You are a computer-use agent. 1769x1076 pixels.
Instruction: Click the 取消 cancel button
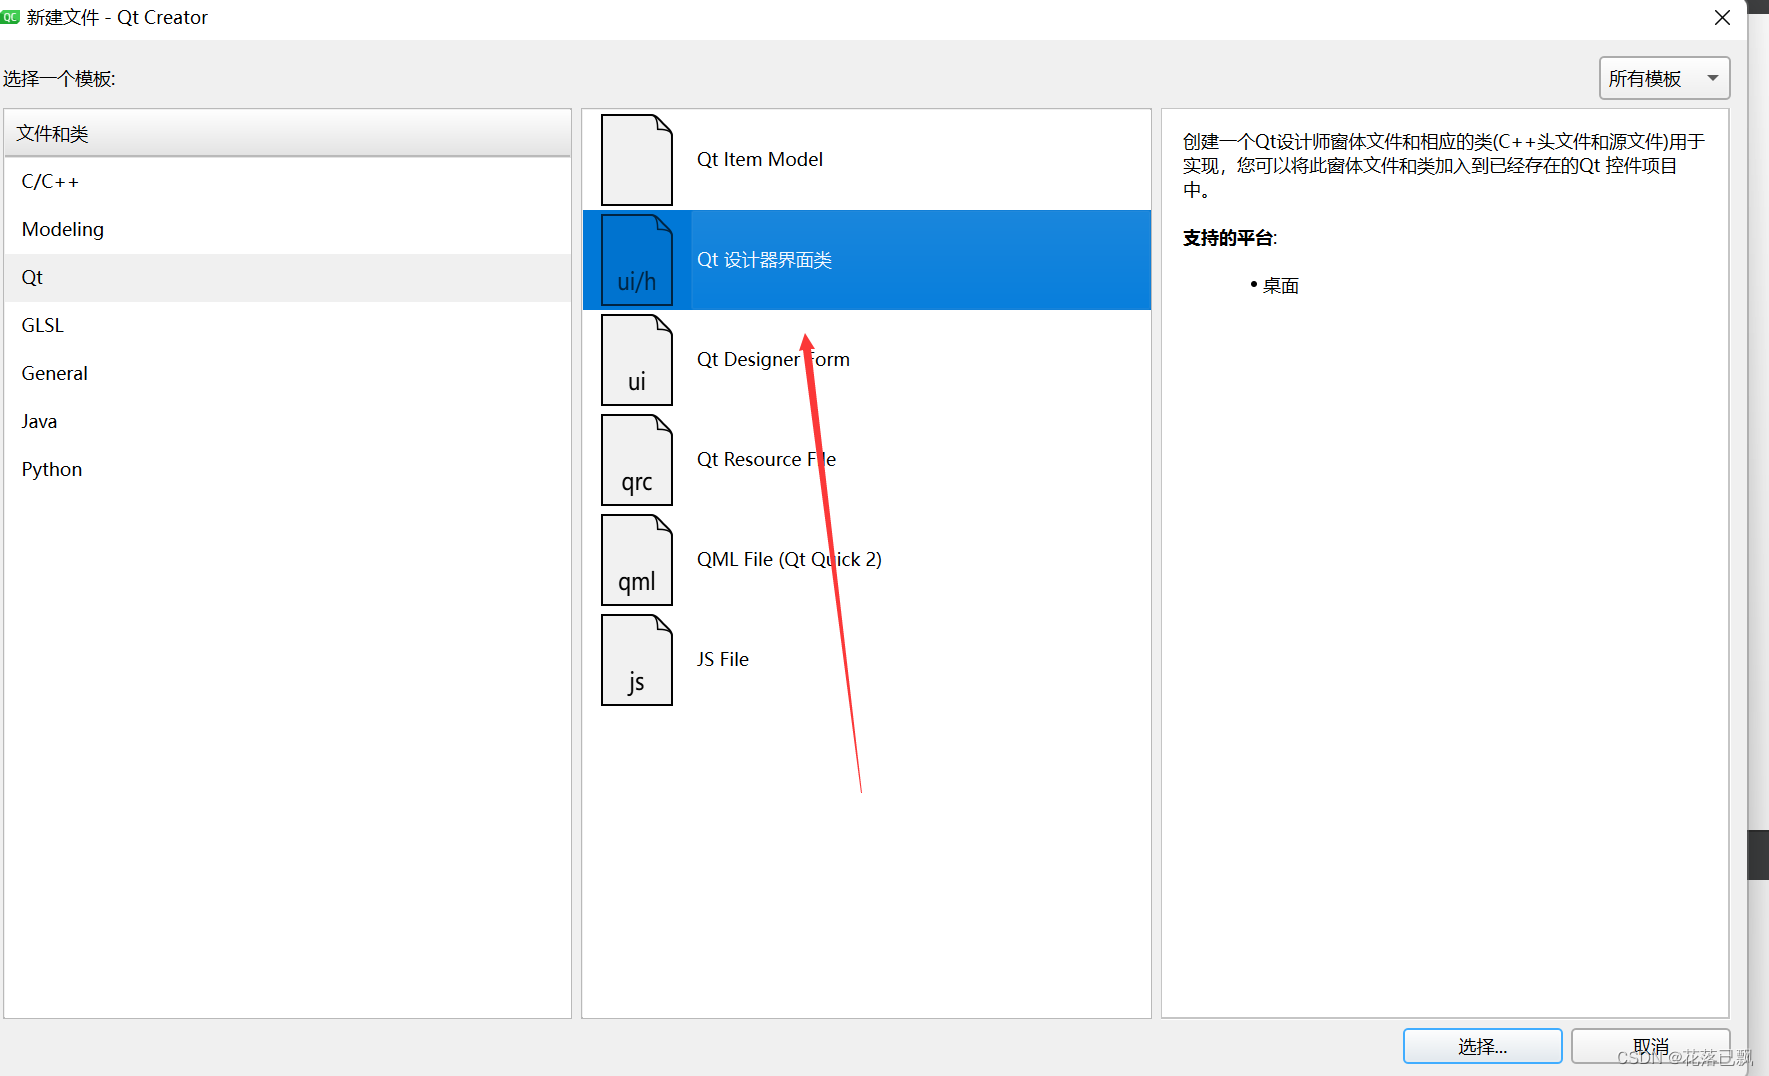coord(1650,1046)
